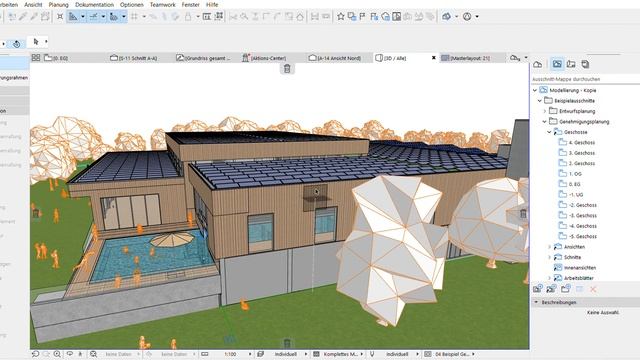Select the view map icon in navigator
This screenshot has width=640, height=360.
[557, 64]
